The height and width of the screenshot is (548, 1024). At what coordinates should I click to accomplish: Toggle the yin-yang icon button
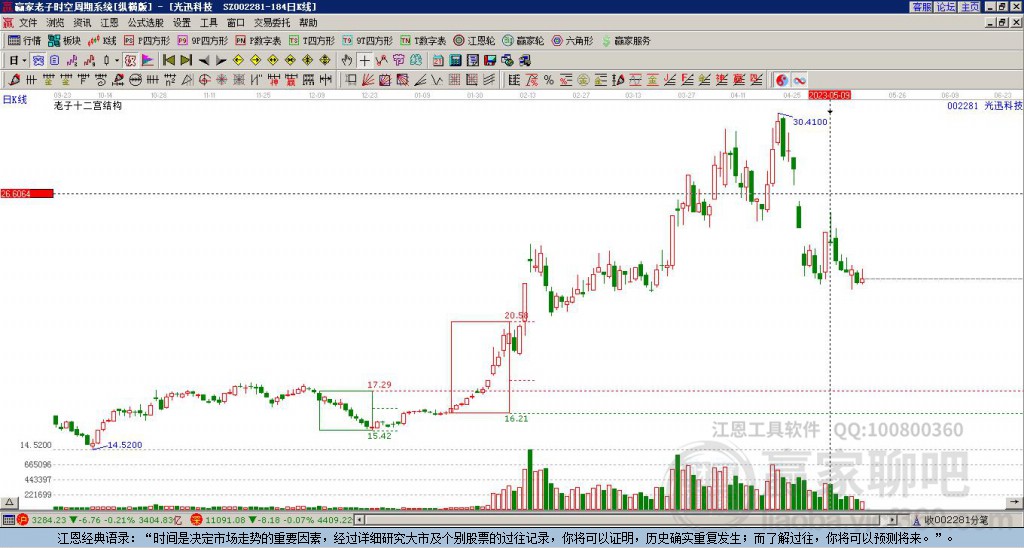coord(782,80)
